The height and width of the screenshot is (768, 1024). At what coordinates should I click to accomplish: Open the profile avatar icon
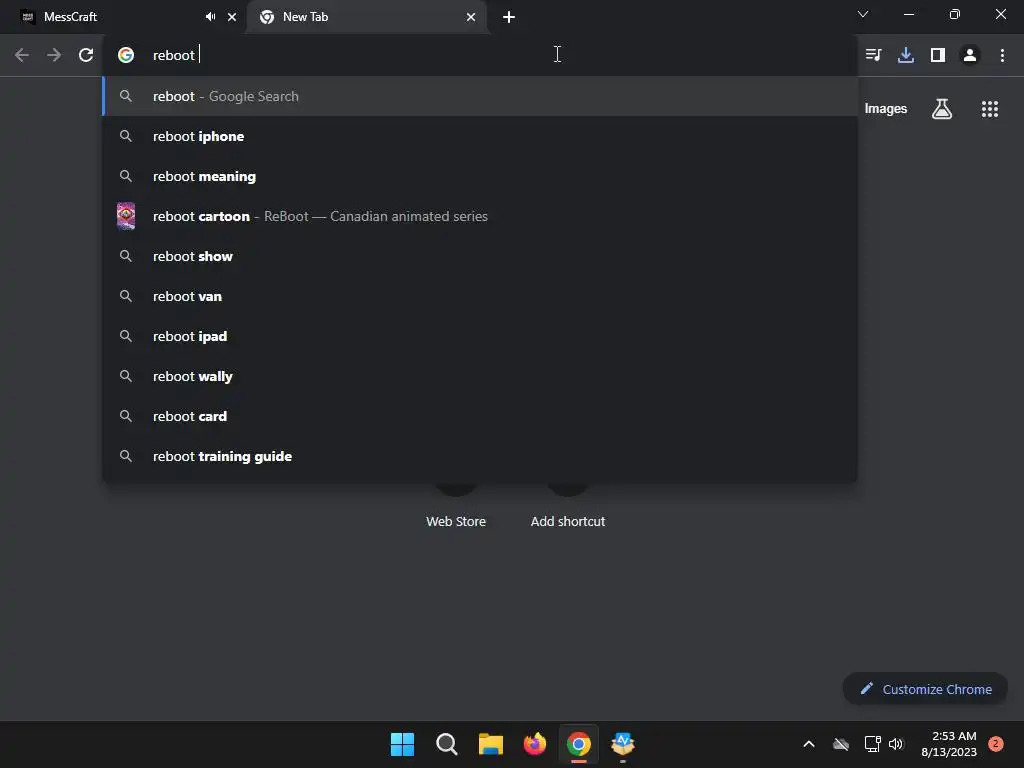(970, 55)
